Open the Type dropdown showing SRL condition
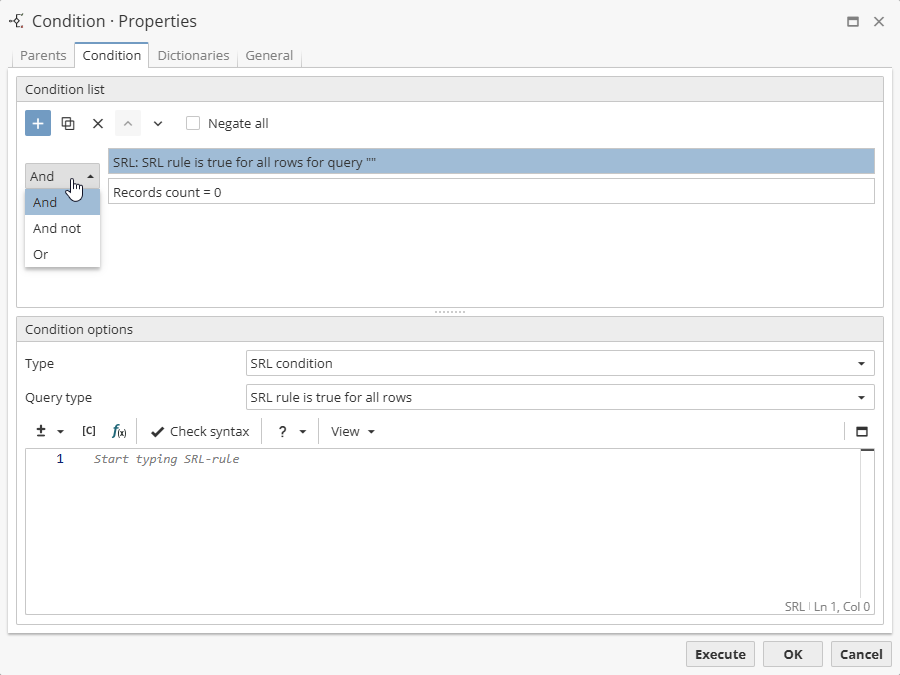The image size is (900, 675). click(859, 363)
